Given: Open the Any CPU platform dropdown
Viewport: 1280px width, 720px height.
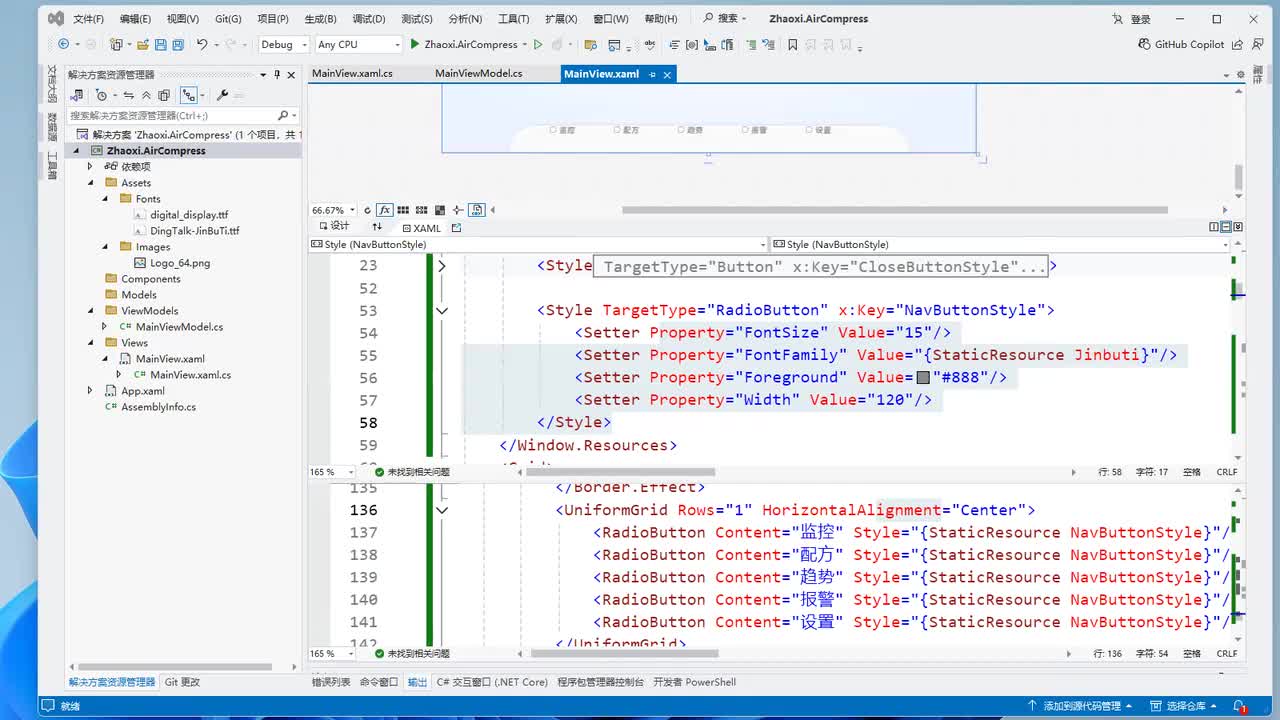Looking at the screenshot, I should click(x=358, y=44).
